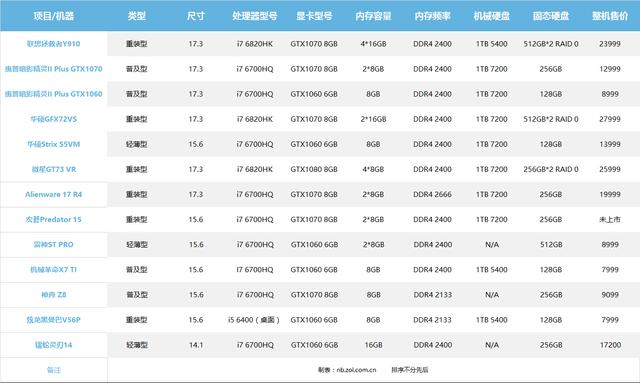This screenshot has width=640, height=383.
Task: Click the DDR4 2666 memory frequency cell
Action: coord(432,194)
